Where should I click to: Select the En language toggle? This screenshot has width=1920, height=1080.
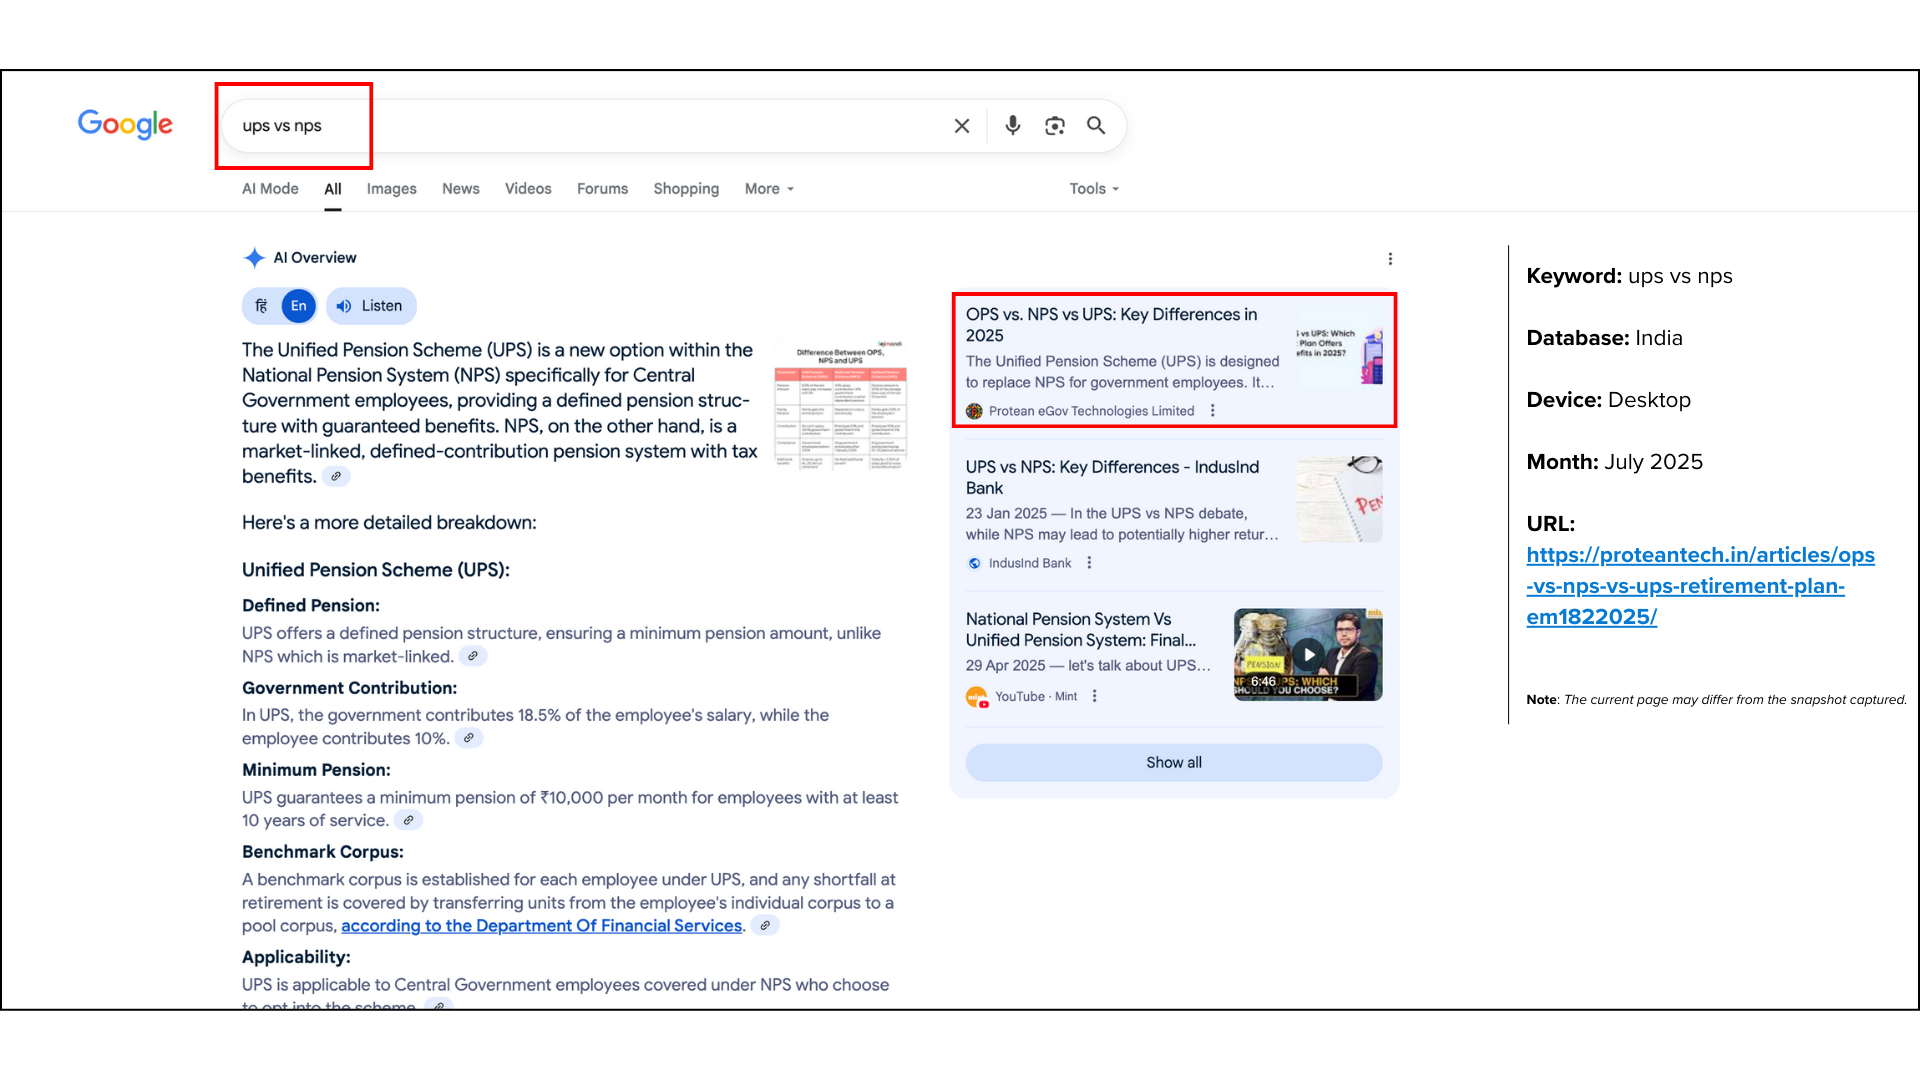[299, 306]
